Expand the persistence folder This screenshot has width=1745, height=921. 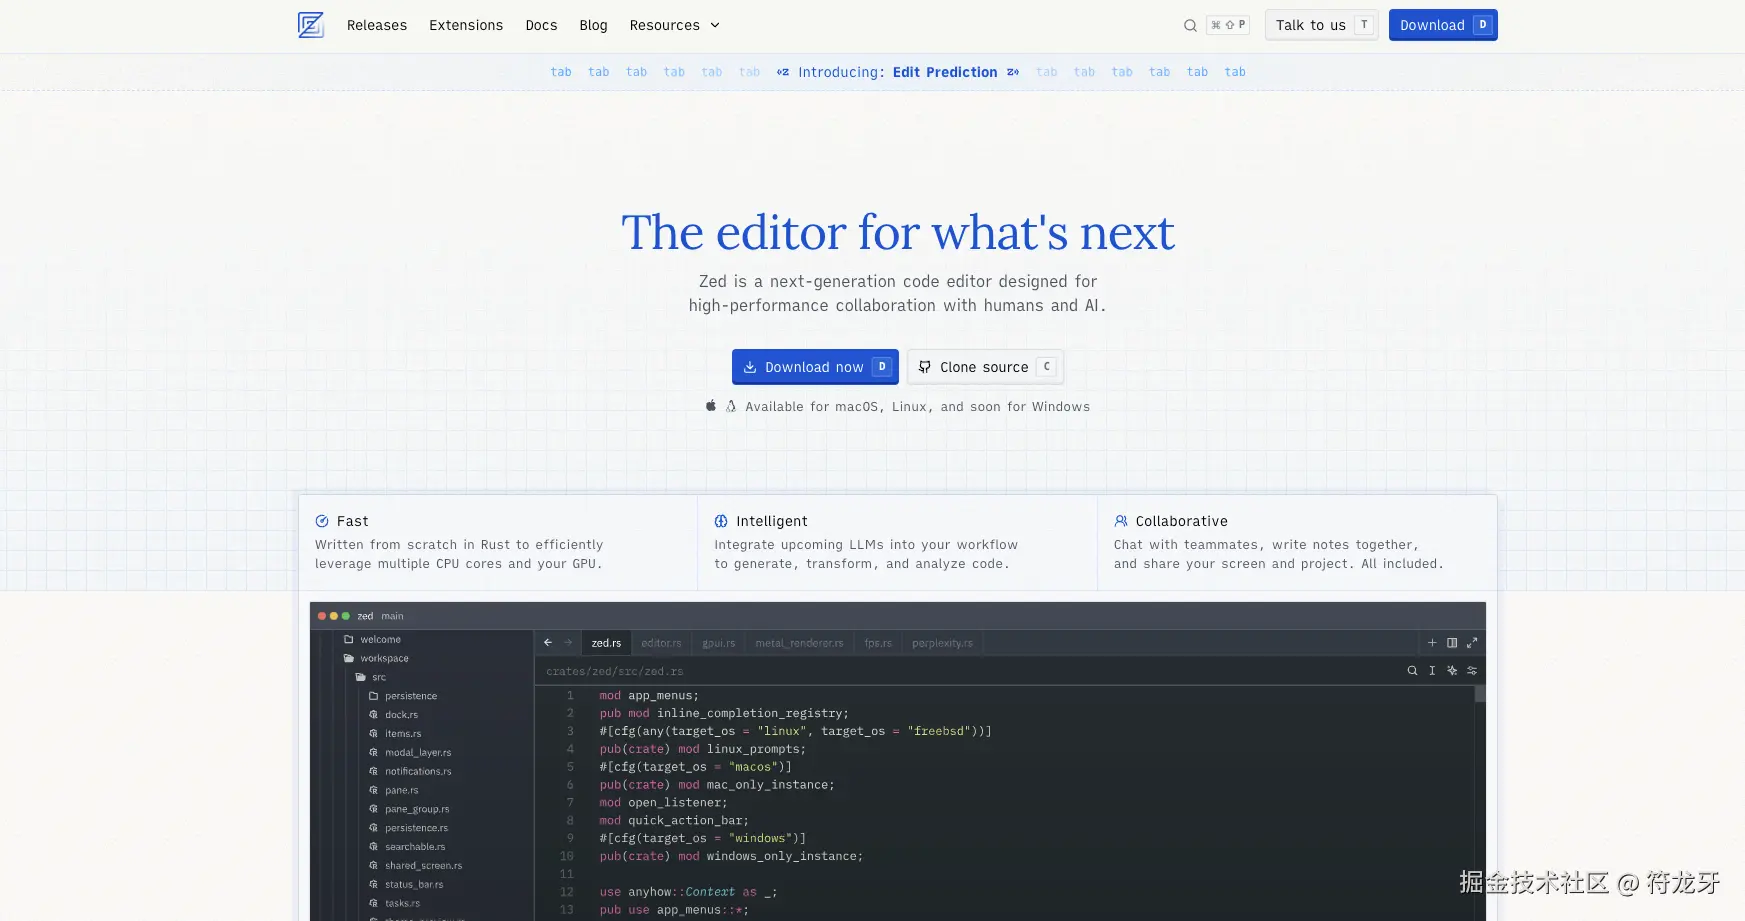tap(403, 696)
